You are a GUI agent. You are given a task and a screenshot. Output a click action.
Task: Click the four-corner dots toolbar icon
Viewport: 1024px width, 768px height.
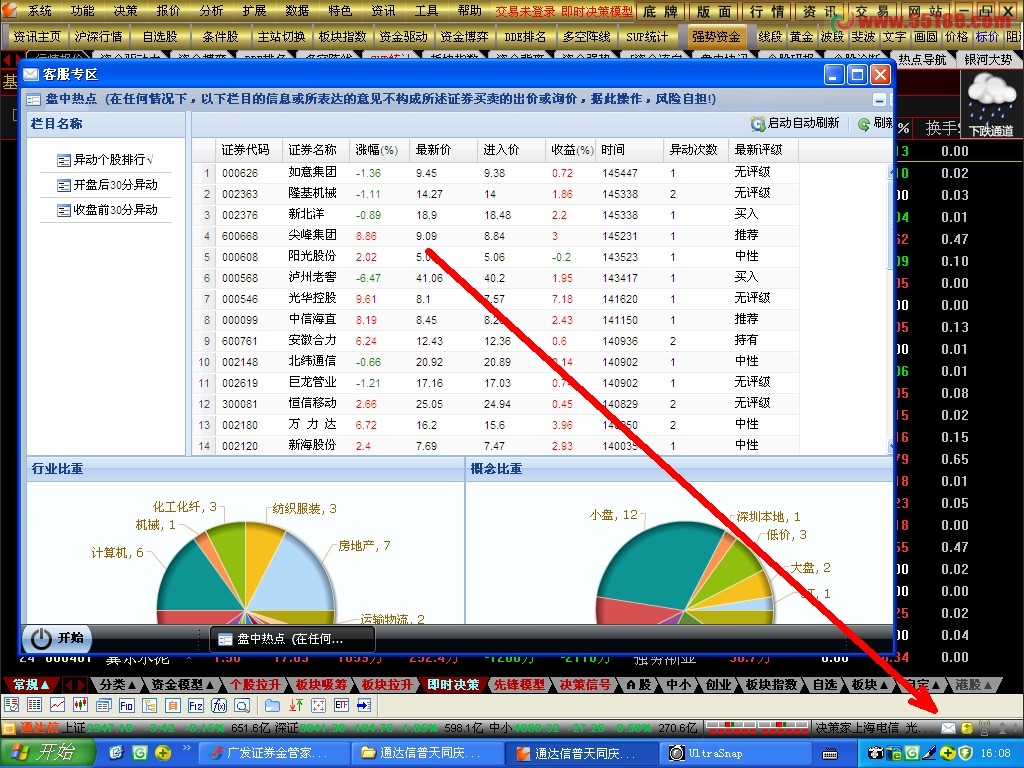pos(318,705)
